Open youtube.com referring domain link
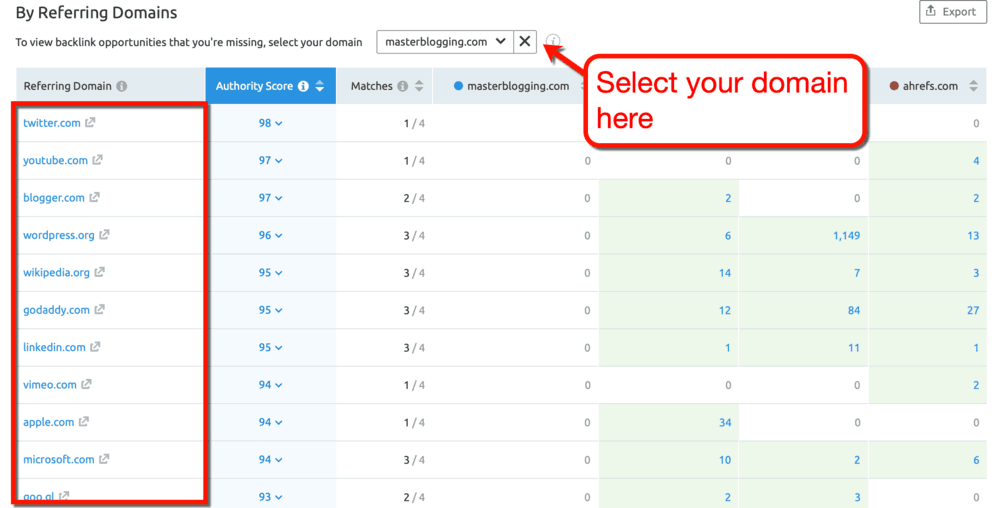This screenshot has height=508, width=1000. tap(55, 161)
